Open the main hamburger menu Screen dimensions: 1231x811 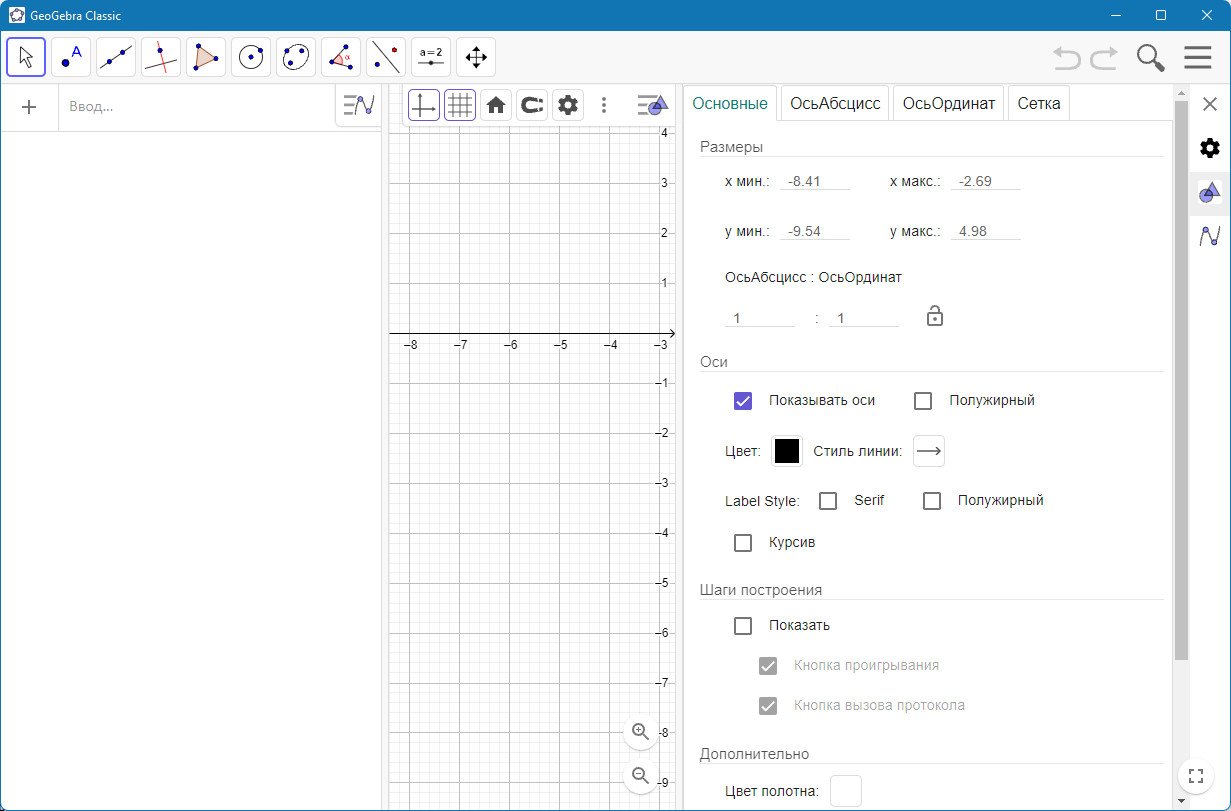tap(1197, 58)
